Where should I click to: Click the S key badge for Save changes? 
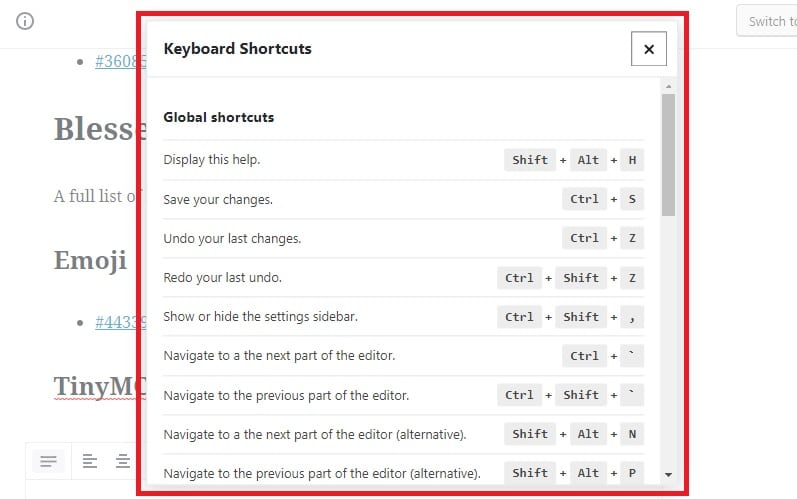tap(632, 199)
